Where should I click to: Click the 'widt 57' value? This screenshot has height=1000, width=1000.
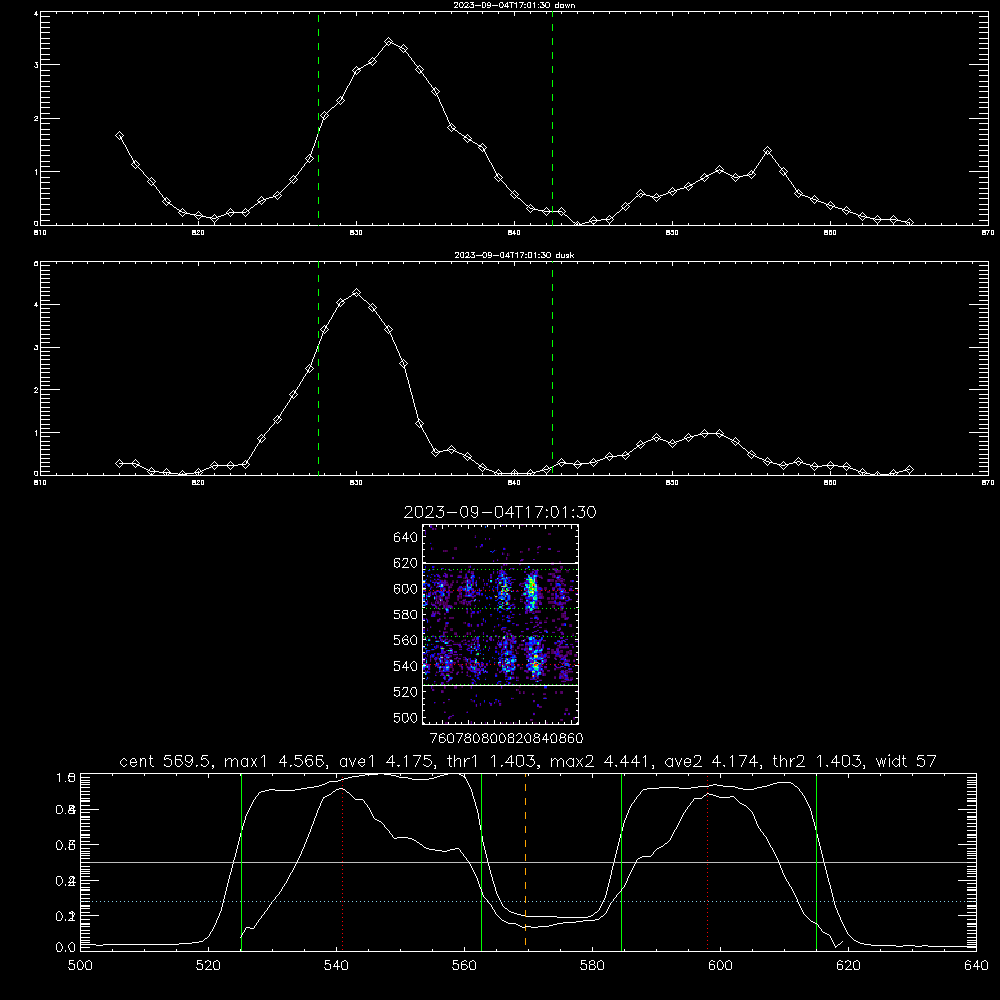(x=906, y=761)
